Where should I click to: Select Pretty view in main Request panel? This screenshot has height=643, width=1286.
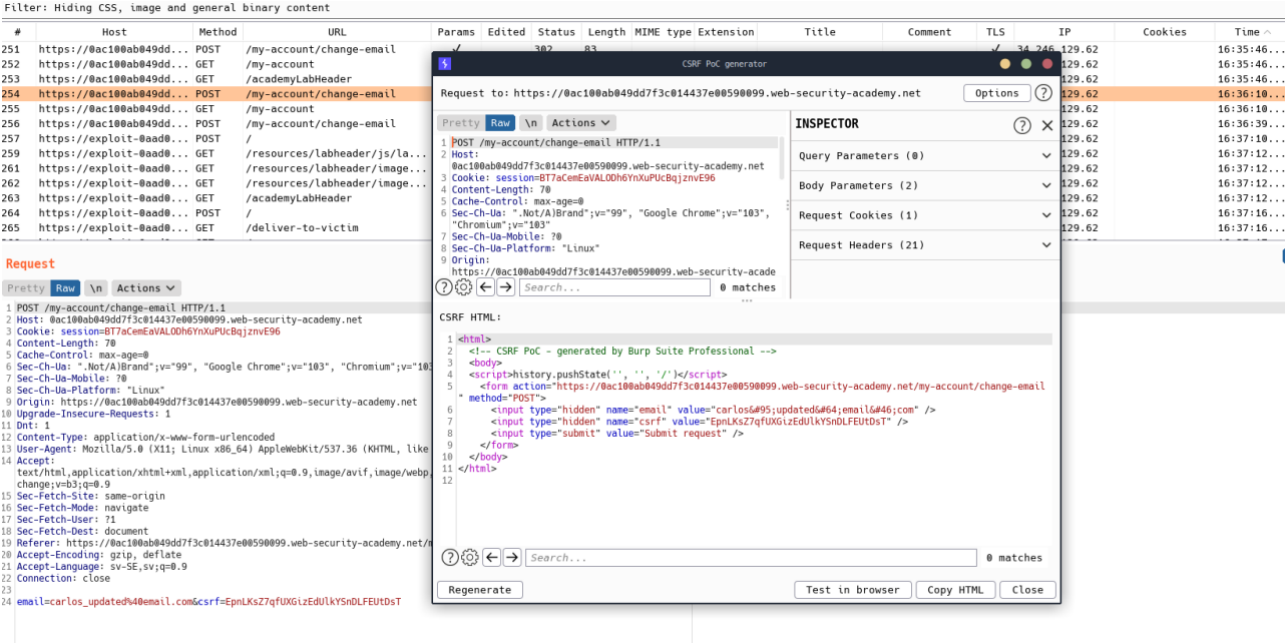coord(26,288)
